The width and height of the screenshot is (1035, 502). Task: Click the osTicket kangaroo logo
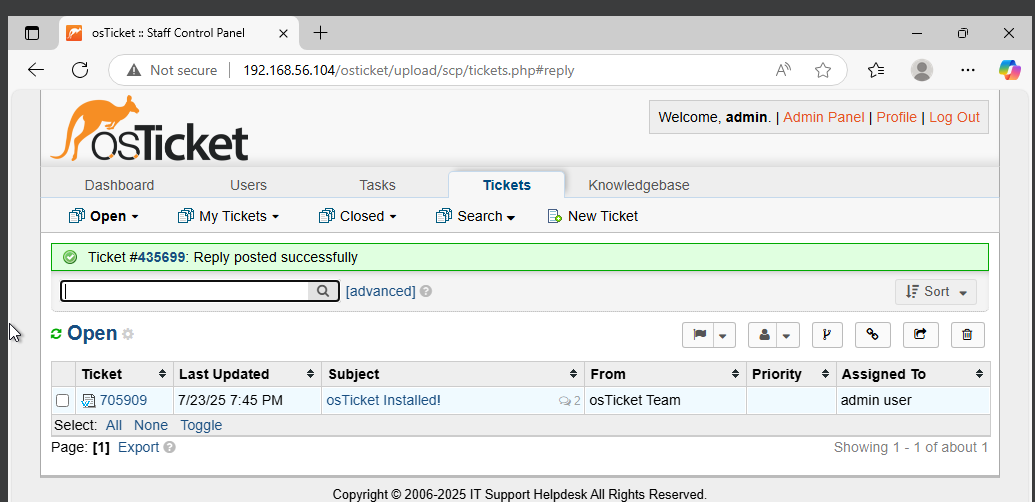pos(149,129)
